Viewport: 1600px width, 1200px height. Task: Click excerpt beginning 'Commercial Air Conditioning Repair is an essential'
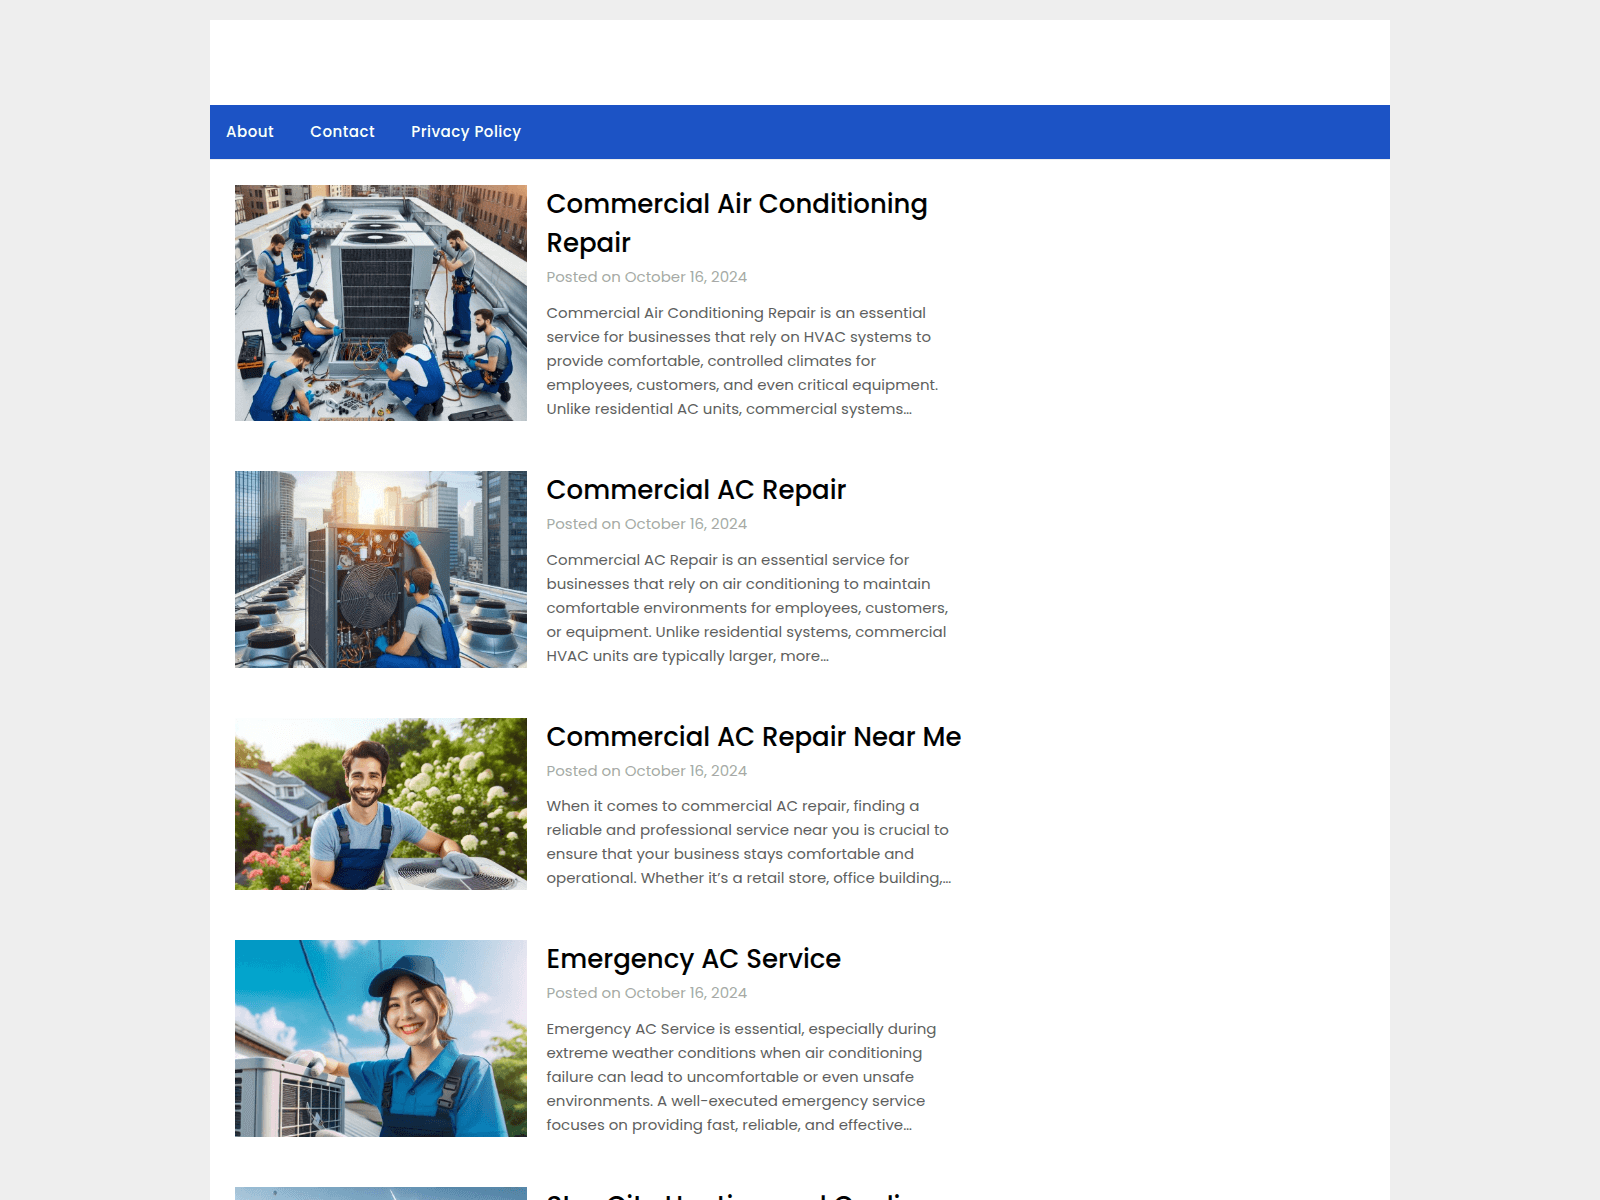[x=743, y=361]
